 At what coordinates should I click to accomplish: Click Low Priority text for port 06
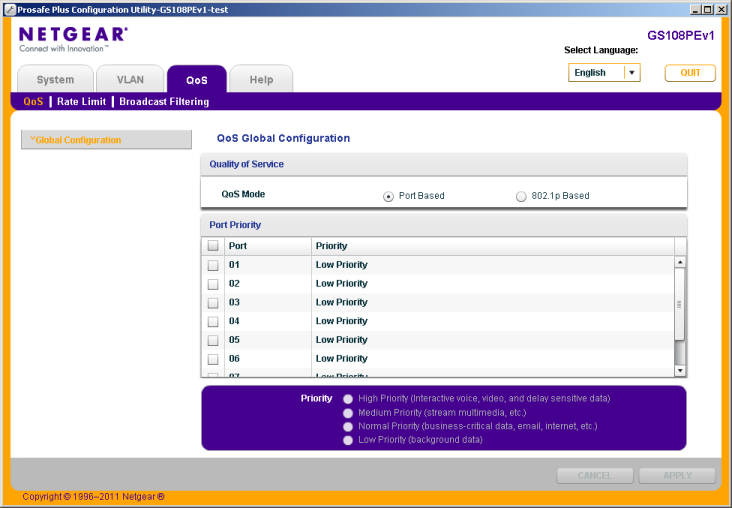[x=342, y=358]
